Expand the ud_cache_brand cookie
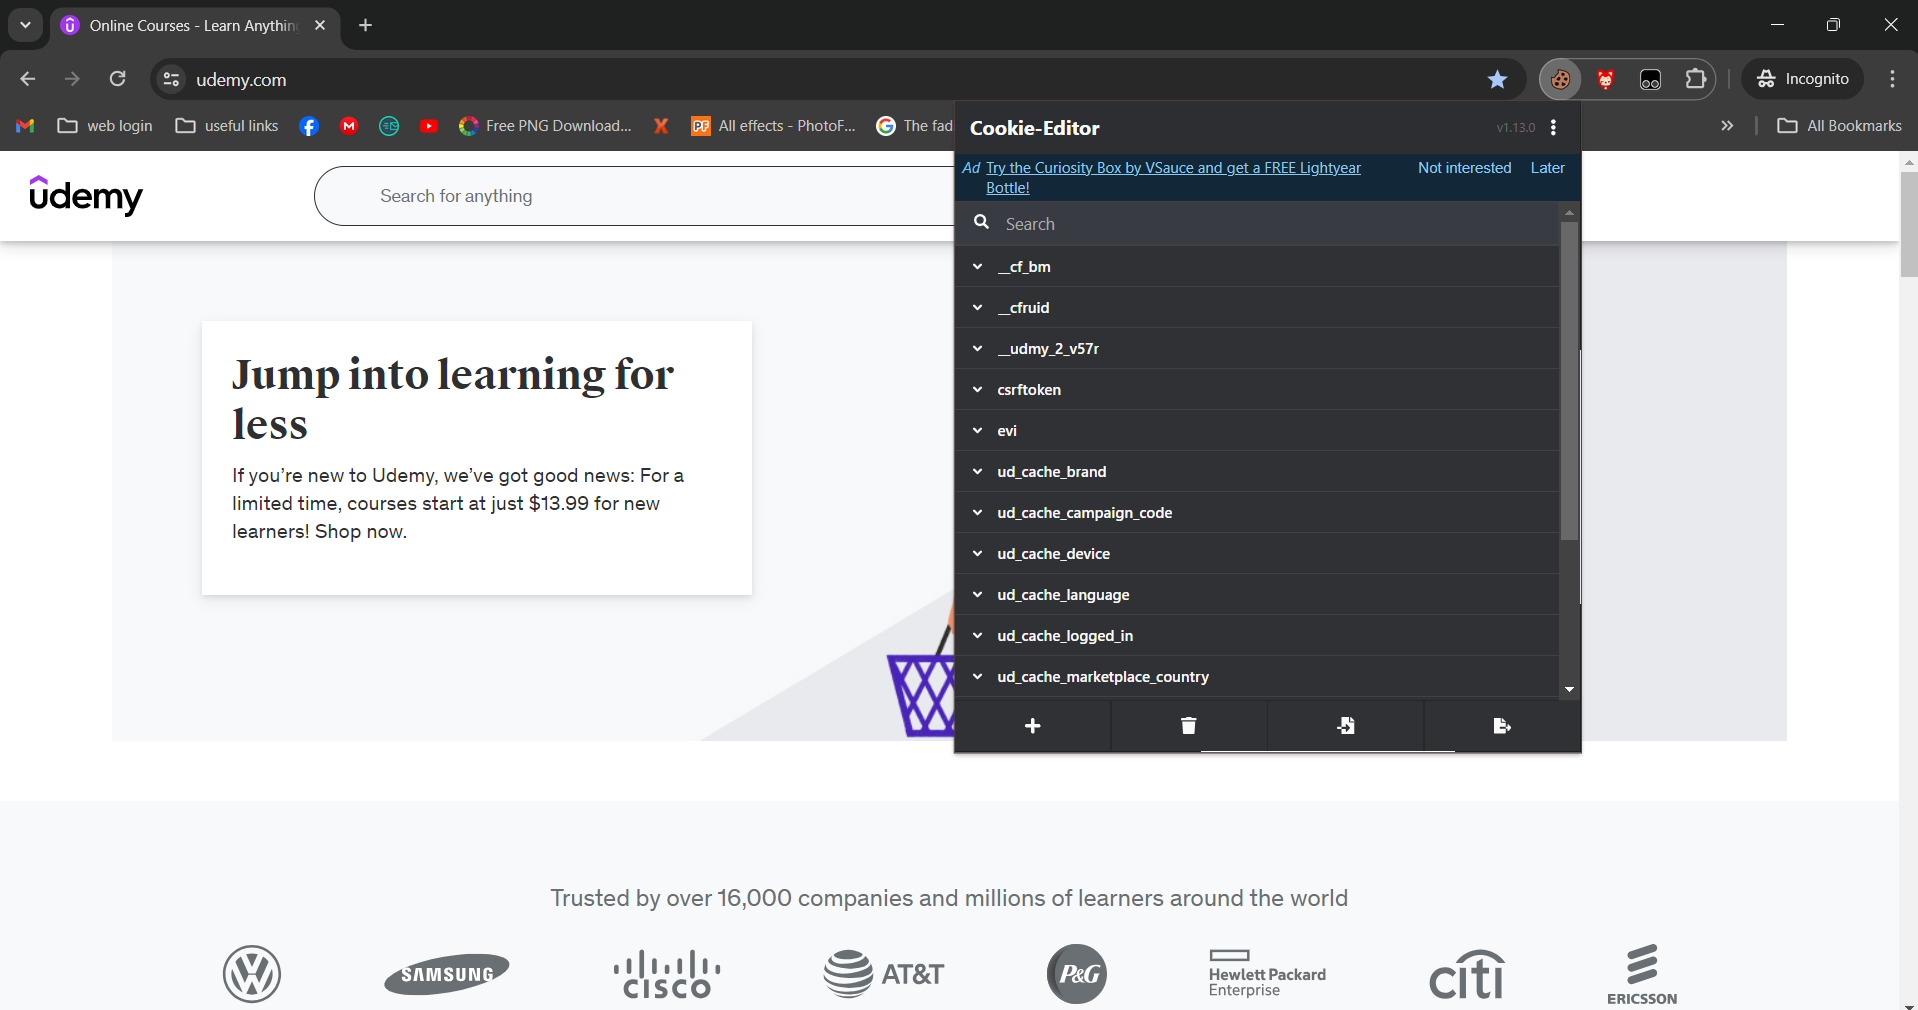The height and width of the screenshot is (1010, 1918). [x=1257, y=472]
